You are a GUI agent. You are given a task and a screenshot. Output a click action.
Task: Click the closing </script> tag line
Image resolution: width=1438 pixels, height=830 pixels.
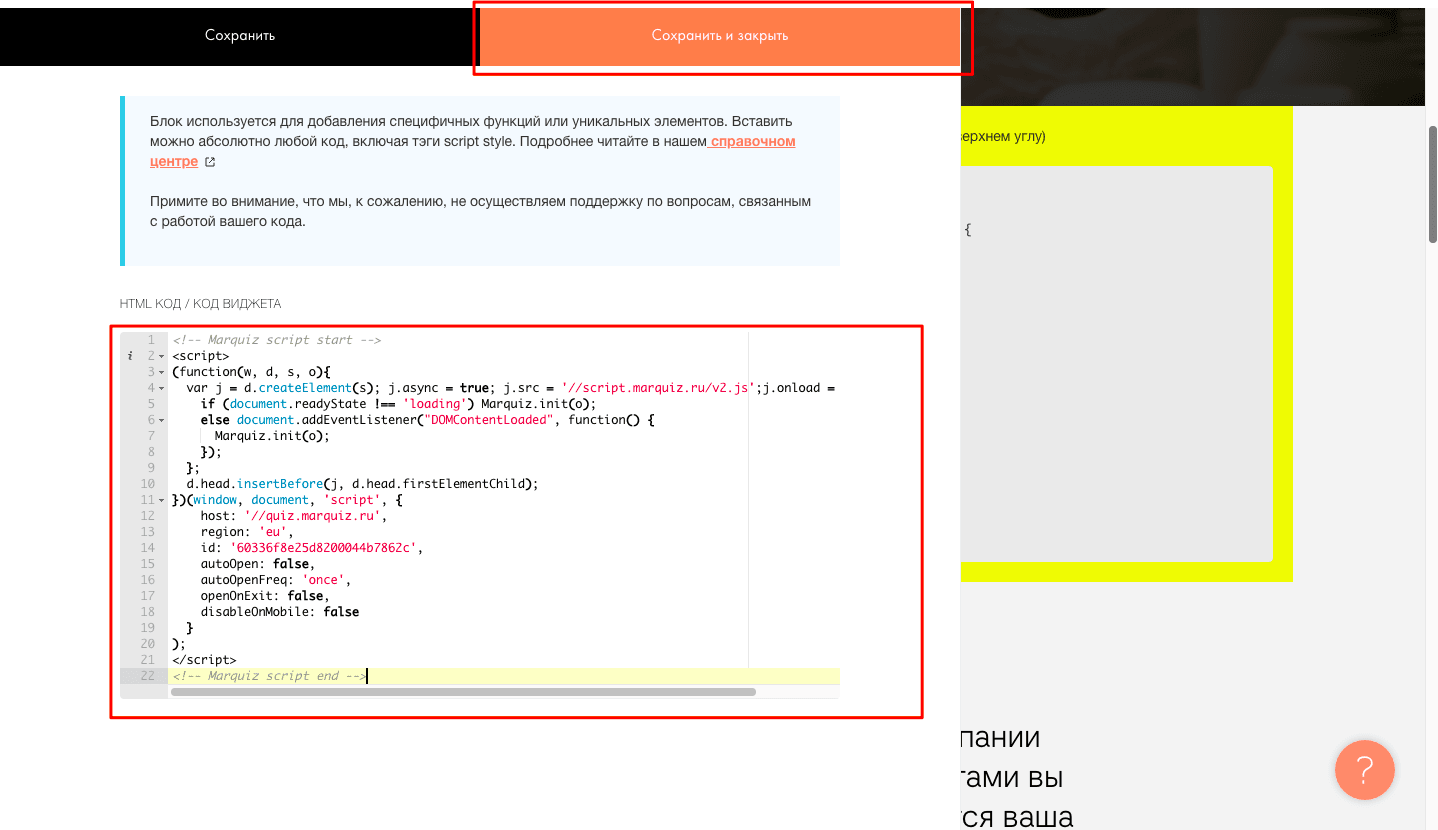pyautogui.click(x=204, y=660)
